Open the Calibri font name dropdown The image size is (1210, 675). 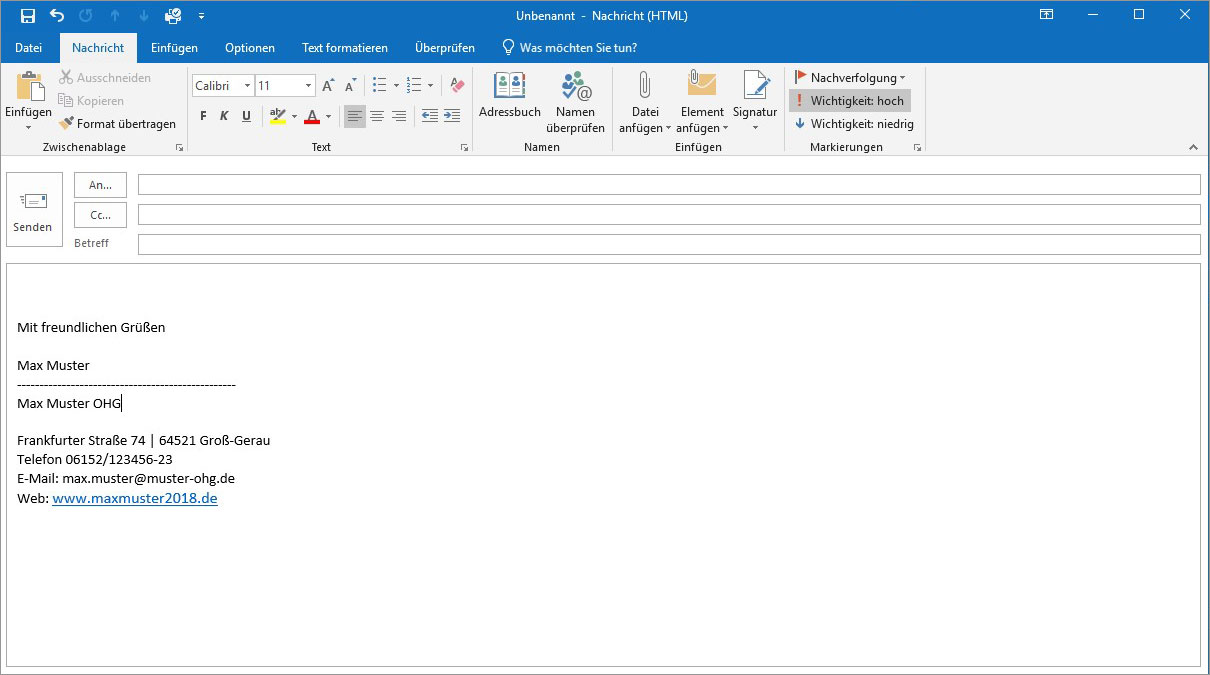point(247,86)
